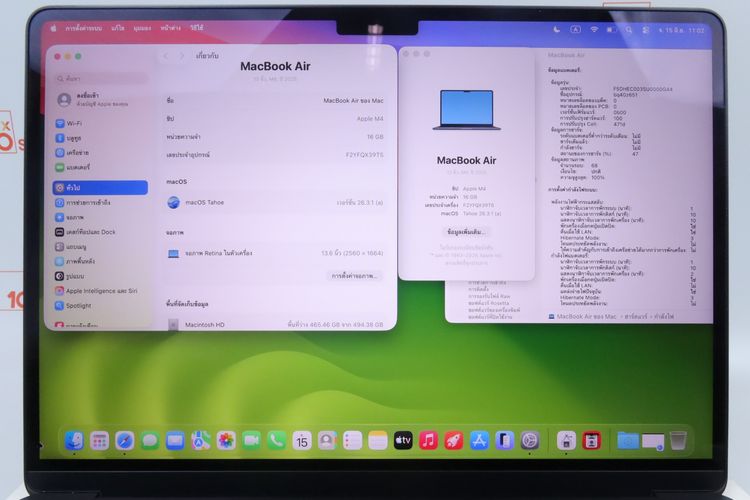
Task: Open the Help menu in menu bar
Action: (x=197, y=28)
